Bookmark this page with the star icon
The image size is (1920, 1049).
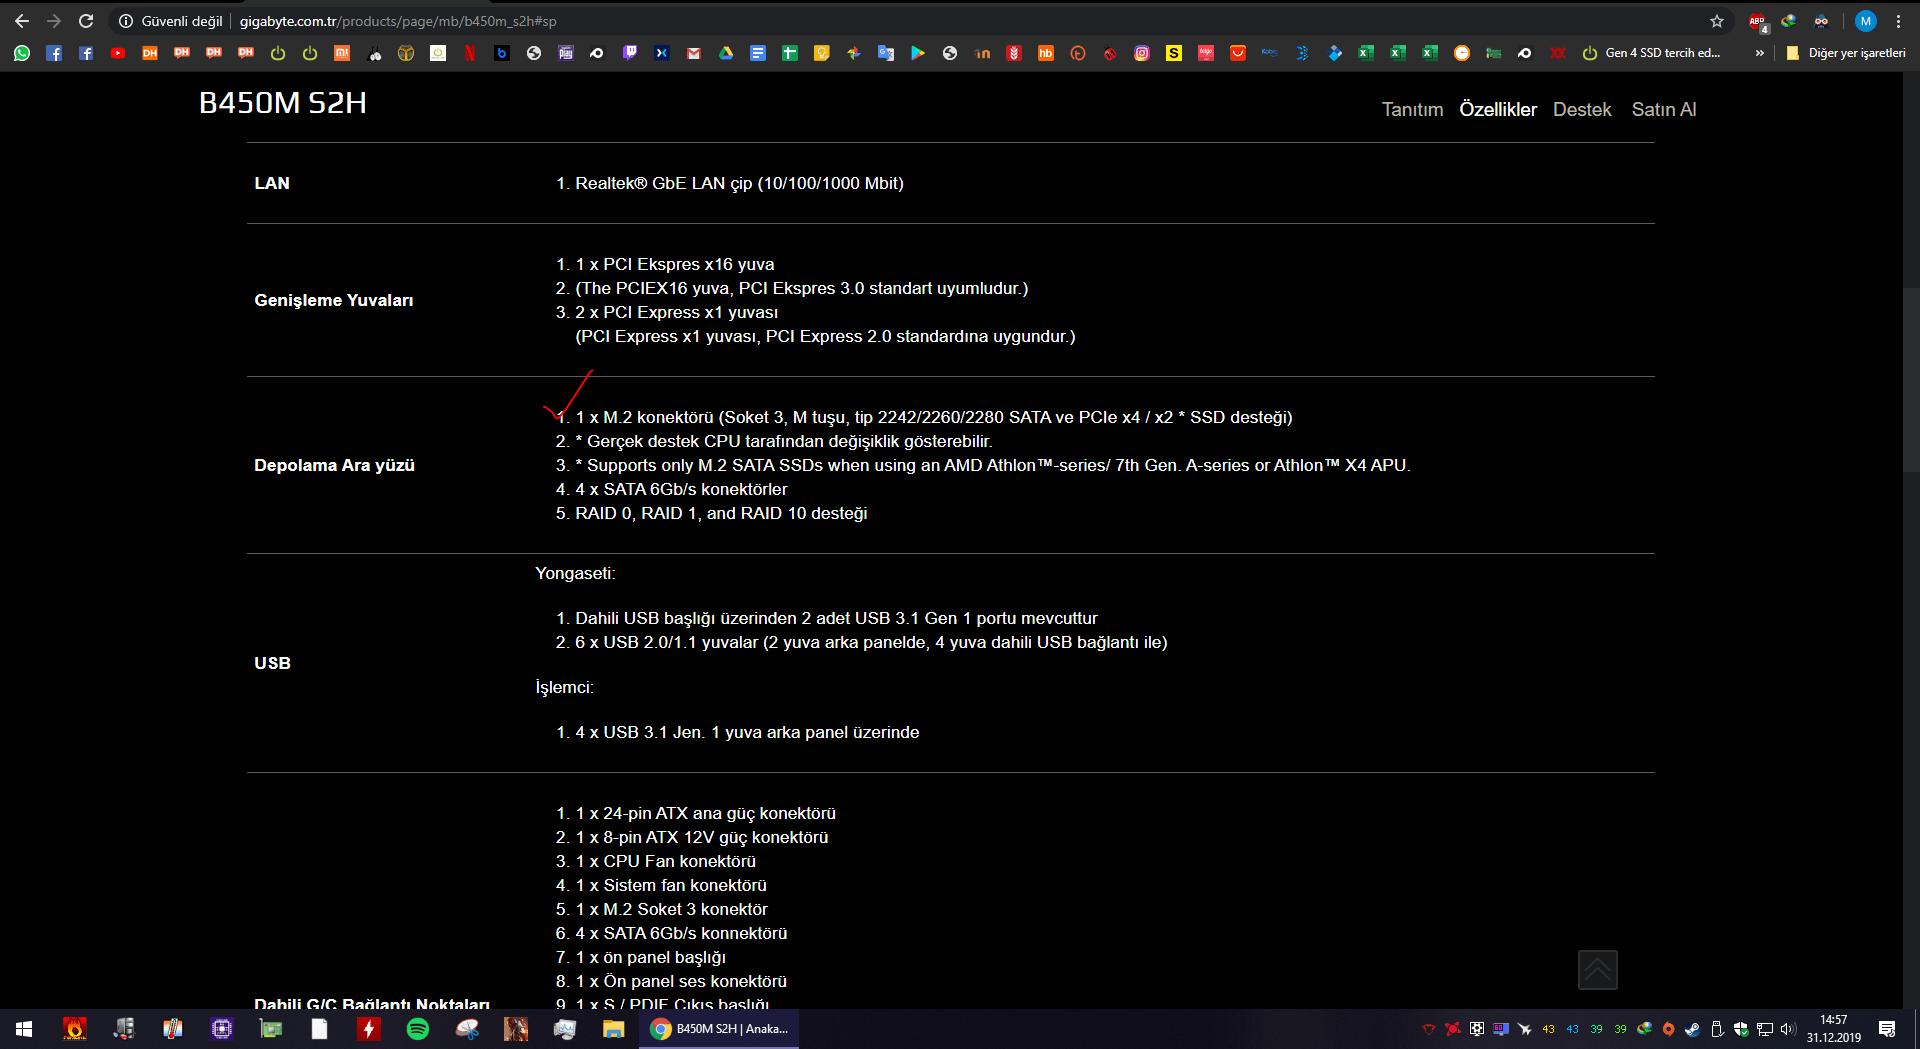point(1717,21)
